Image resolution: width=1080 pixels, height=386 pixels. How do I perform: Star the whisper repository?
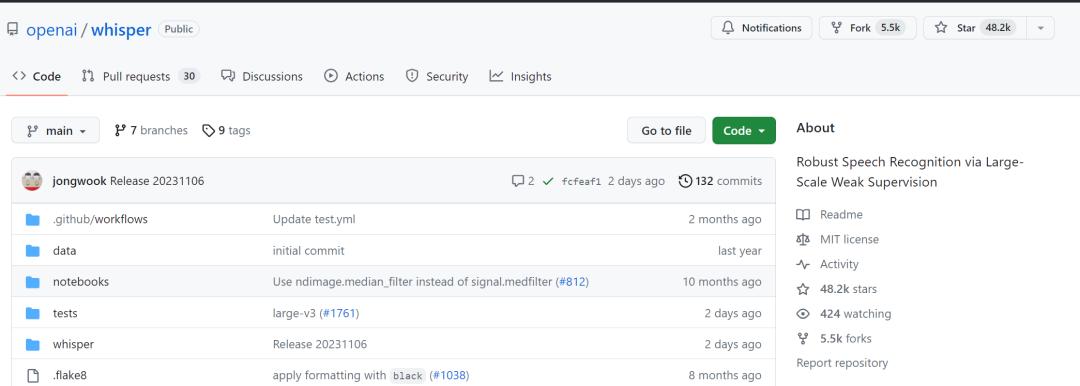click(974, 28)
